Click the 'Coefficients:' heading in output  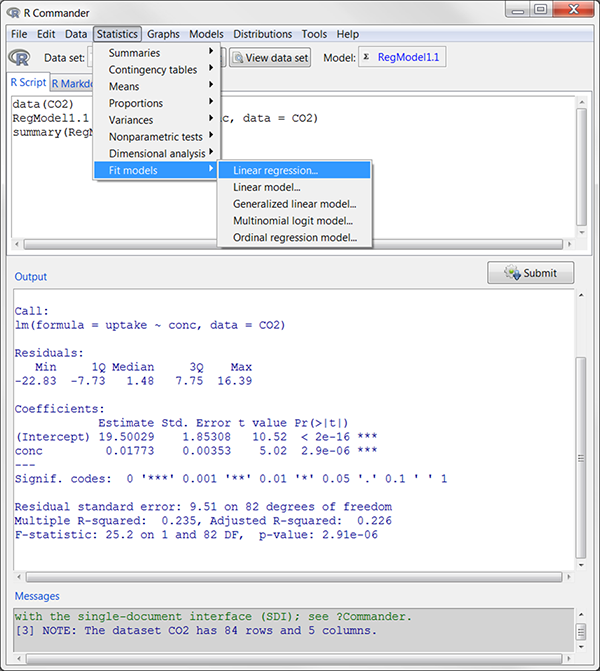click(59, 409)
